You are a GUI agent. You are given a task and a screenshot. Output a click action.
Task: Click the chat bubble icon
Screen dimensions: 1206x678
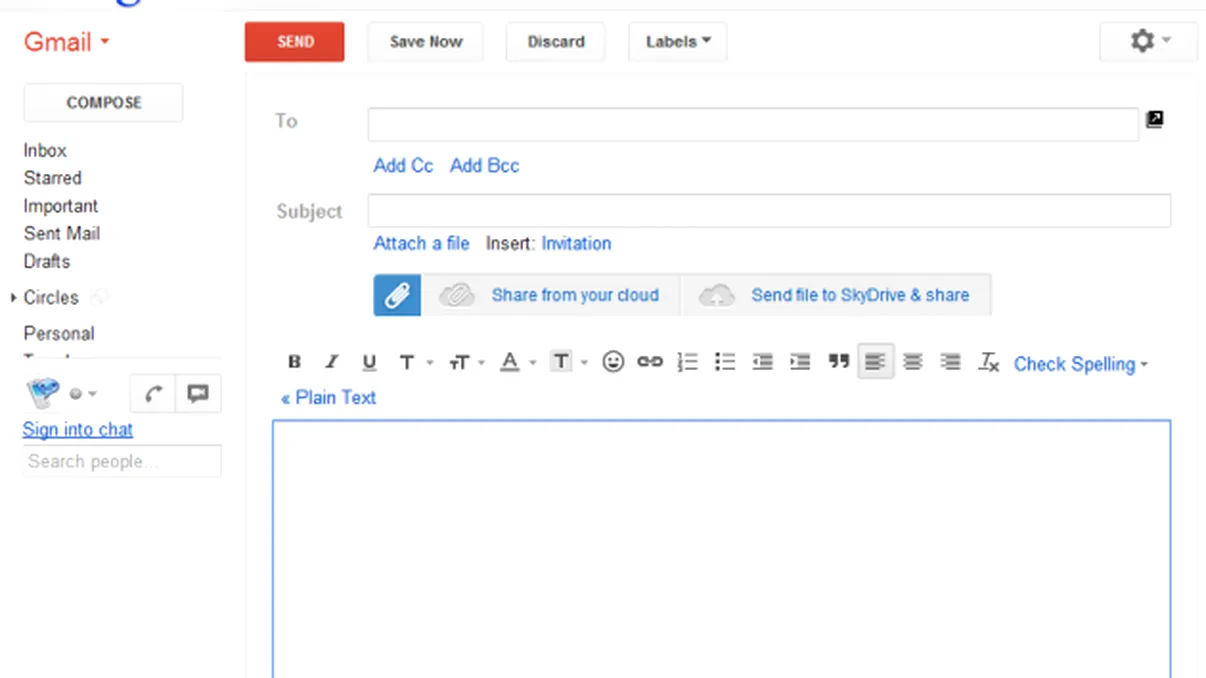tap(198, 394)
